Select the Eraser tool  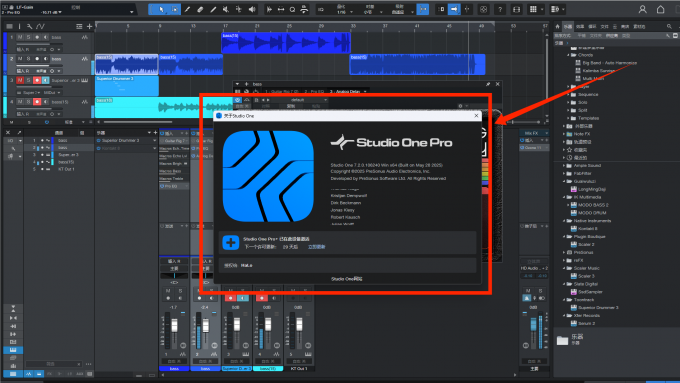coord(200,9)
